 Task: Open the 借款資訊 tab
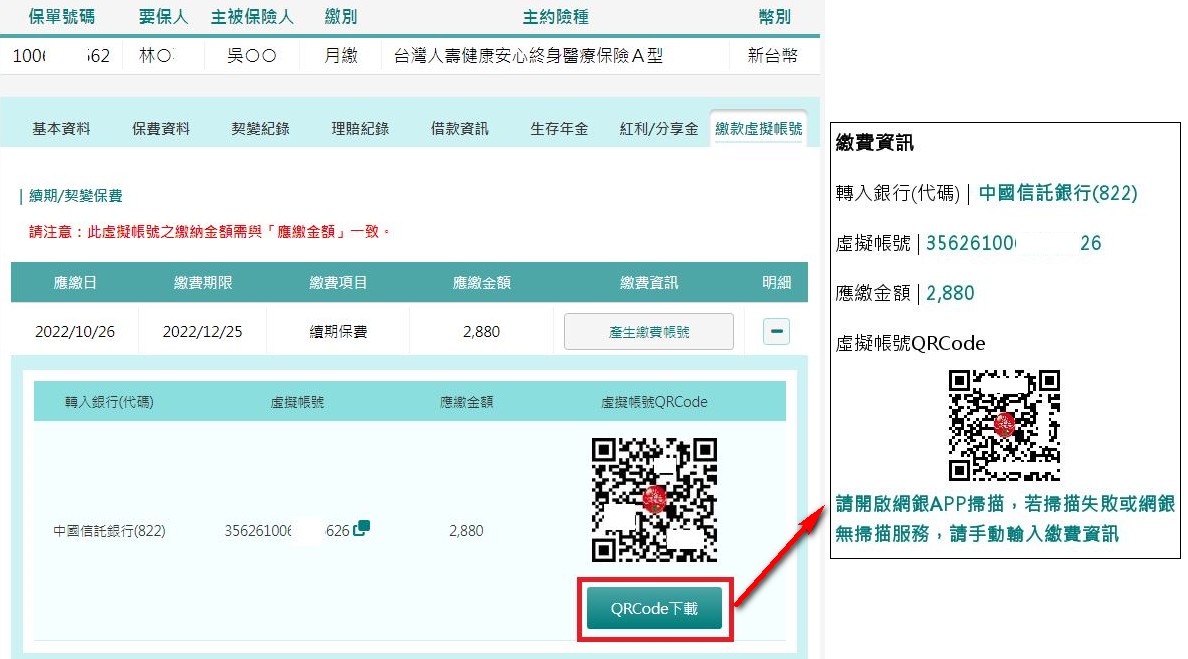tap(460, 129)
